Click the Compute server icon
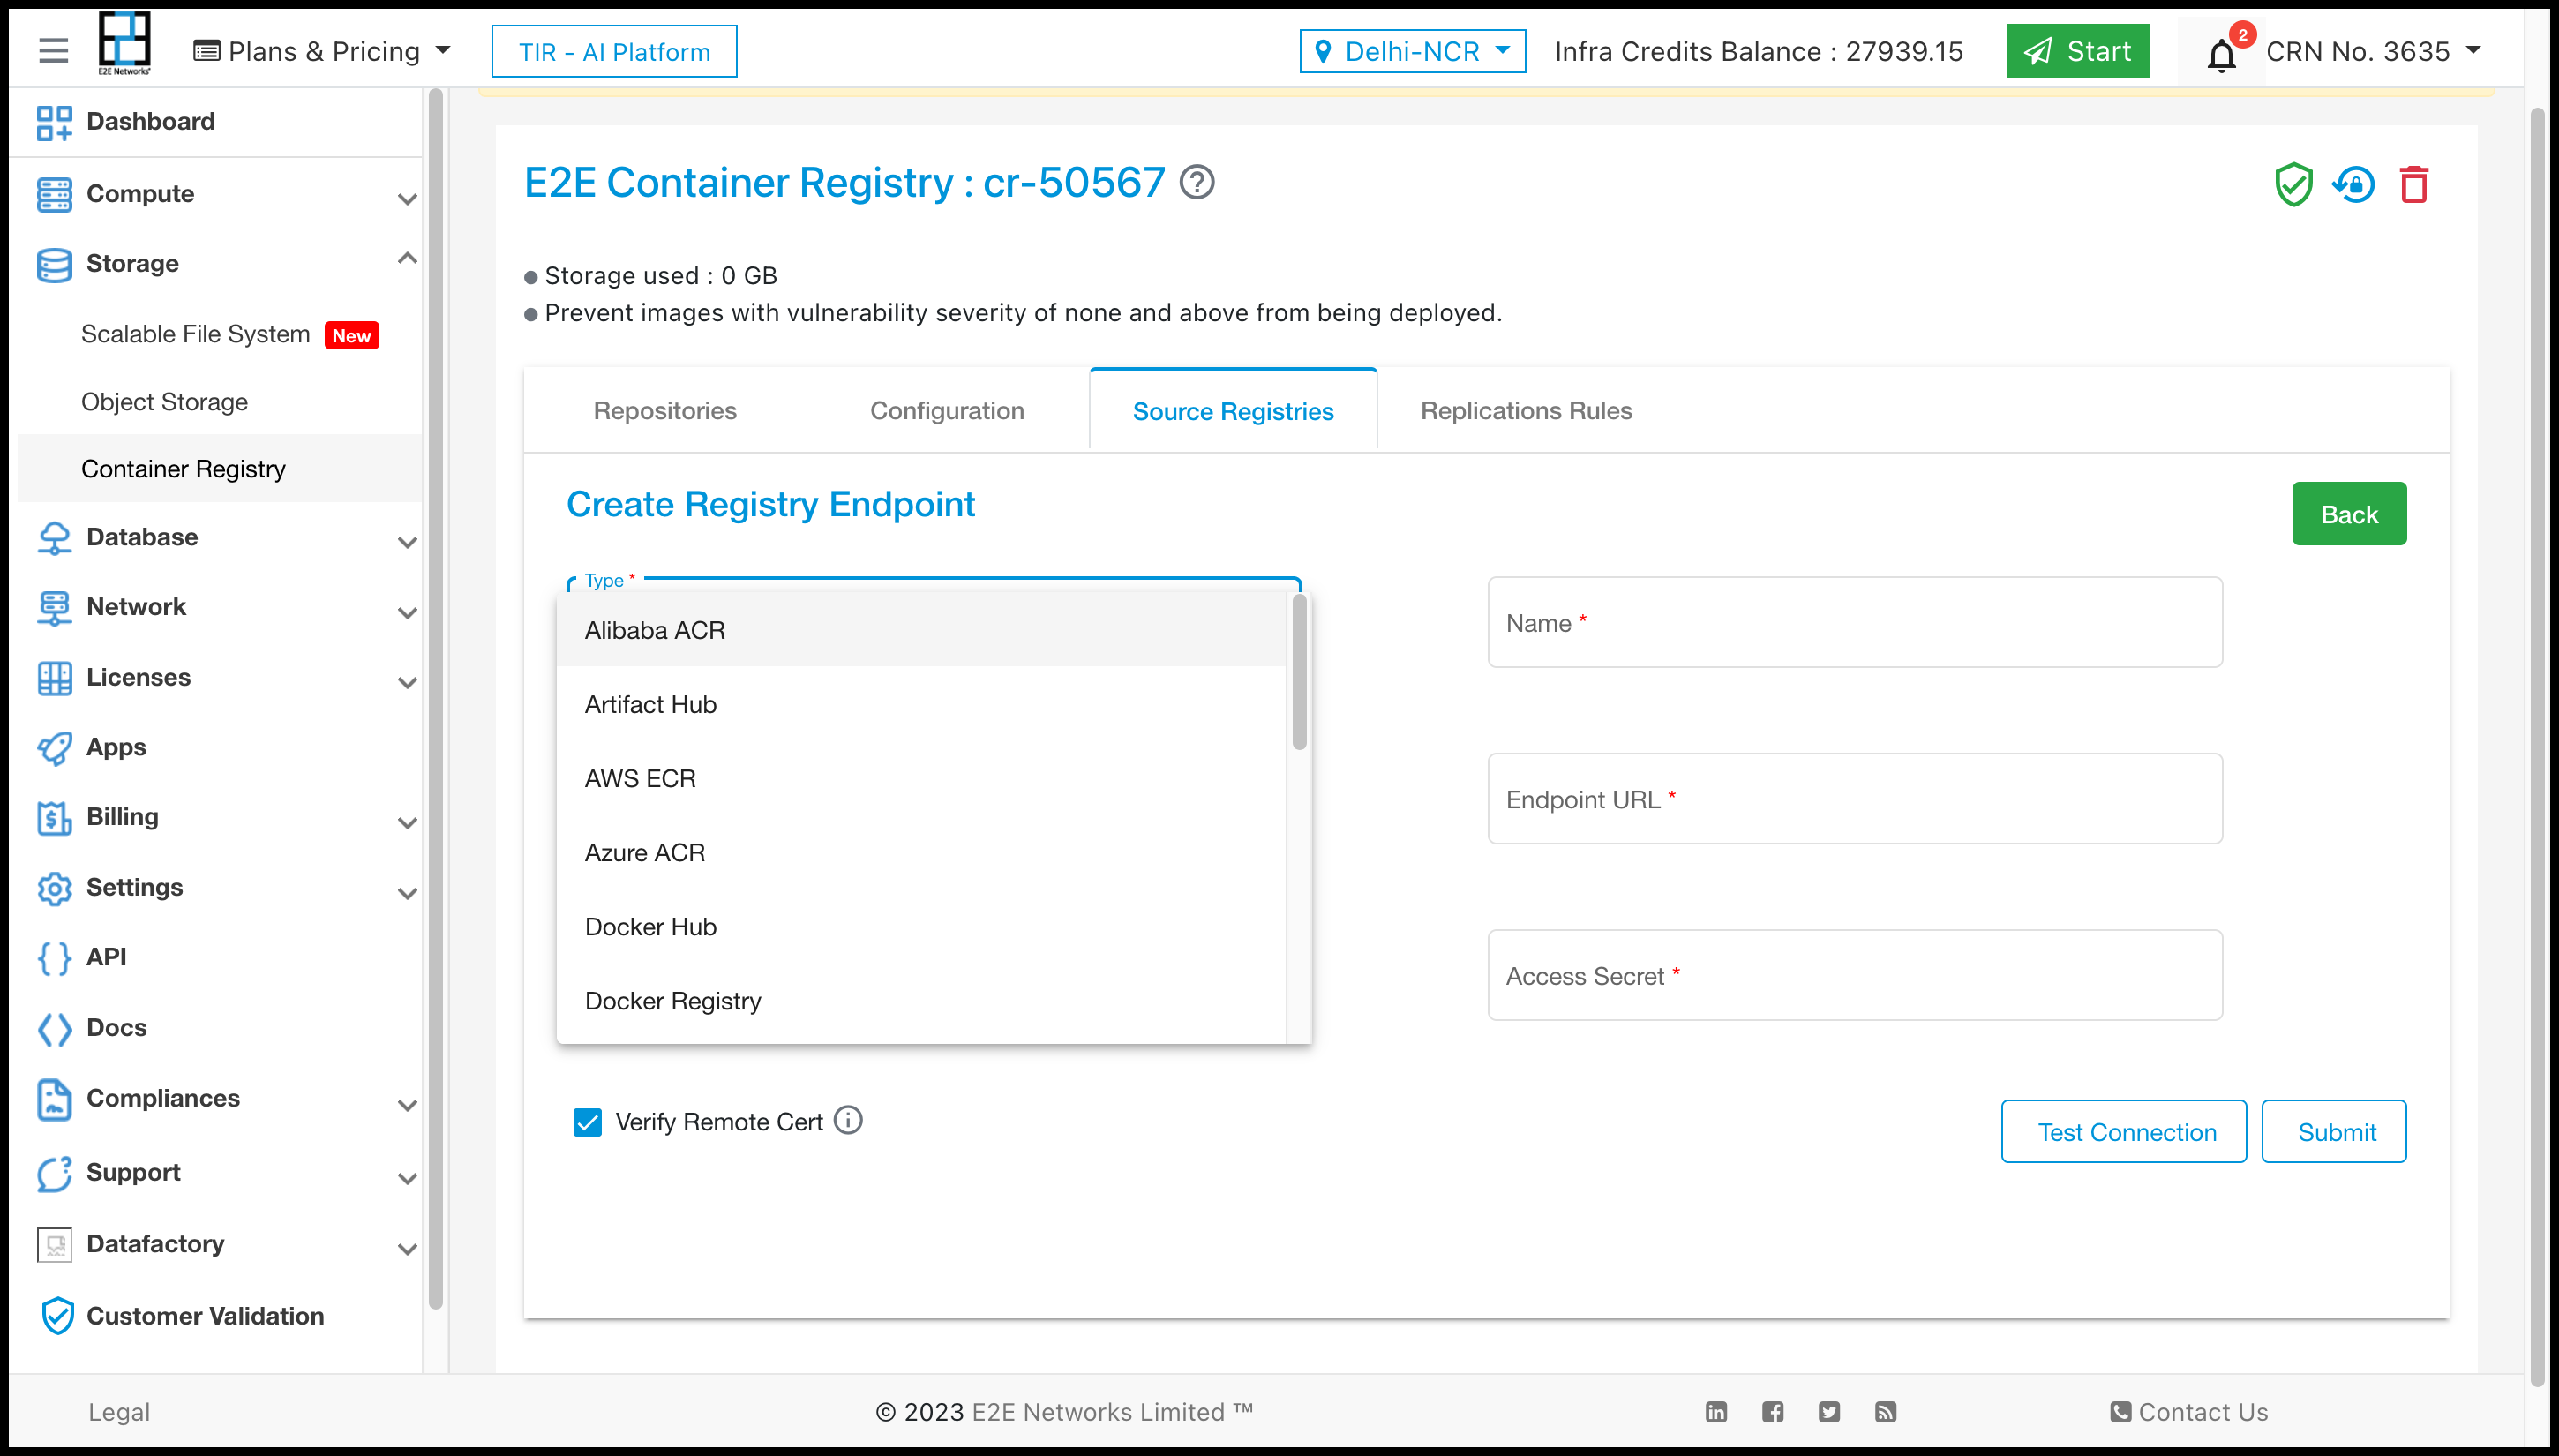The width and height of the screenshot is (2559, 1456). (x=54, y=194)
